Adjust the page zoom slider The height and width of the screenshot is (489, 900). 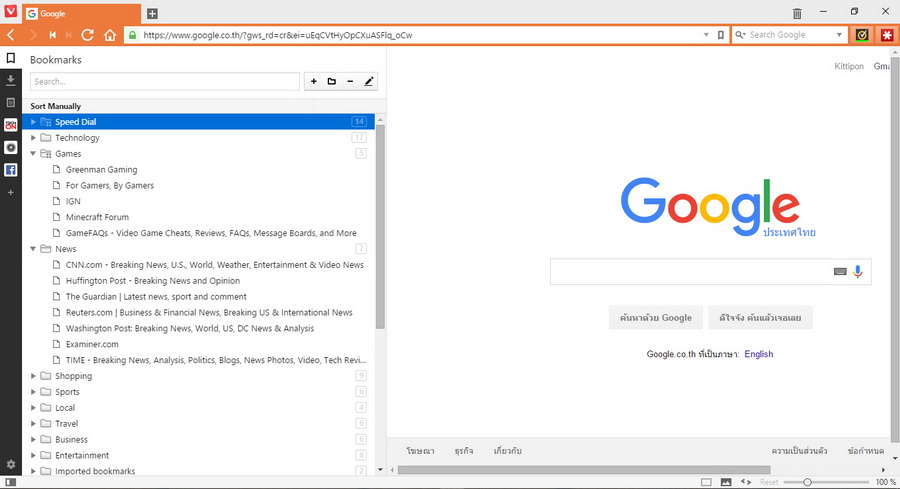(x=808, y=482)
